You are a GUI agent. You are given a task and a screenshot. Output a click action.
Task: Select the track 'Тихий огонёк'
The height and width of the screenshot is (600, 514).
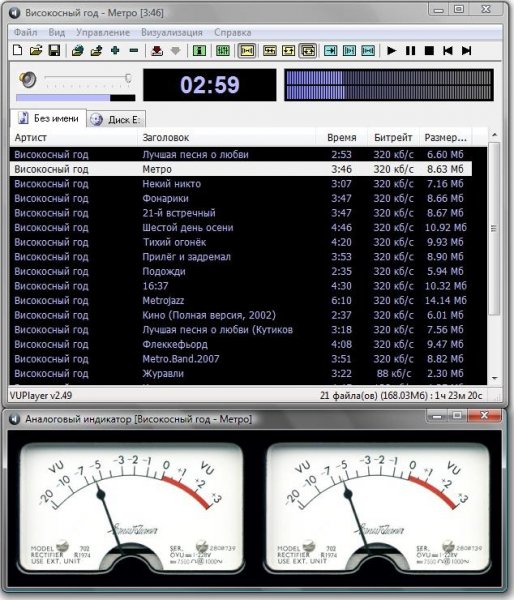[241, 242]
